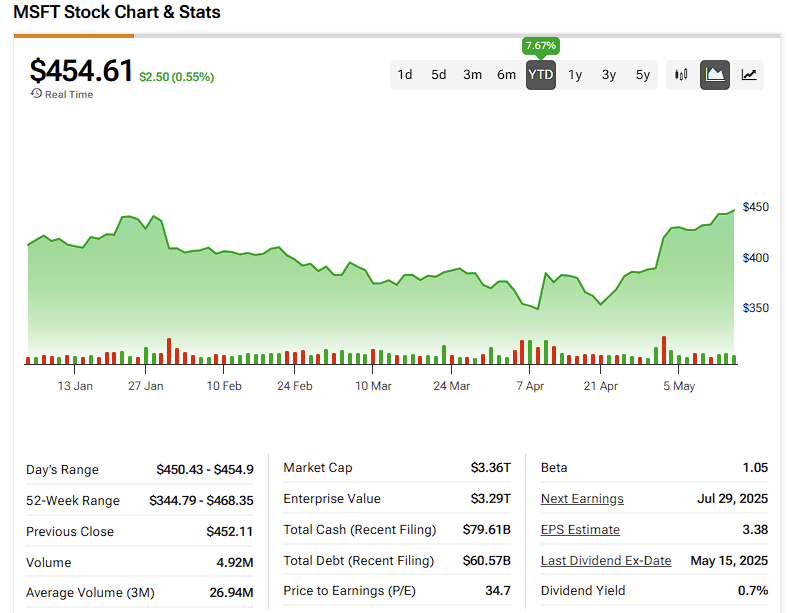Image resolution: width=791 pixels, height=613 pixels.
Task: Select the 5y time range
Action: [643, 75]
